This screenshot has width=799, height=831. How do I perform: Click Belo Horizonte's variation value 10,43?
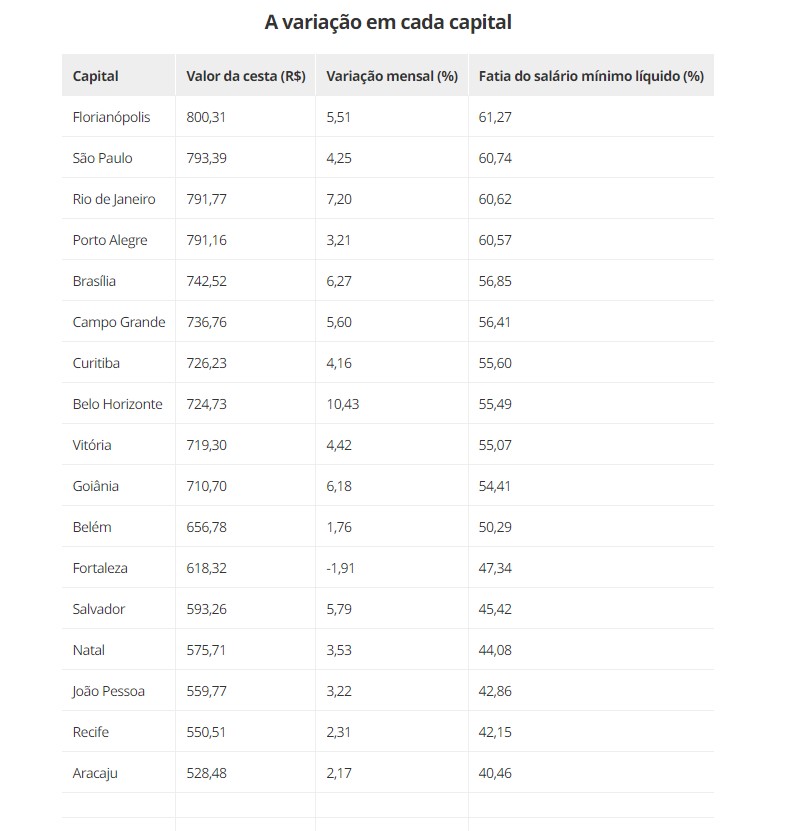(343, 404)
